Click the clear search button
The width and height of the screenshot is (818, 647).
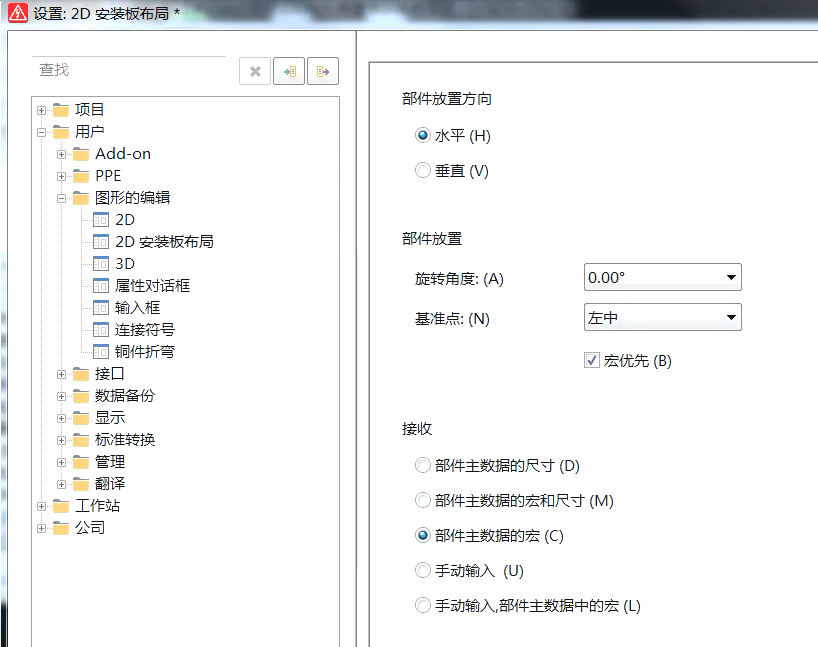pos(255,70)
